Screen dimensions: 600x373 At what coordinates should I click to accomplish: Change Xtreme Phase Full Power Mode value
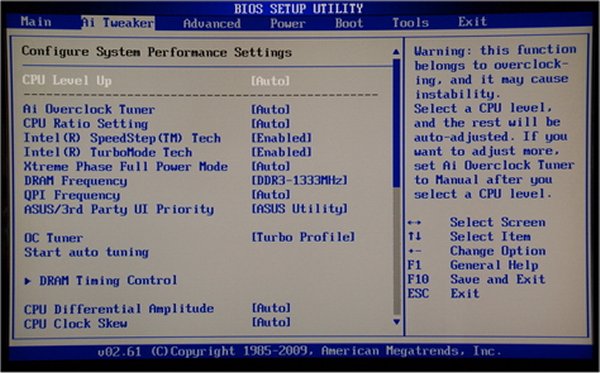click(270, 166)
